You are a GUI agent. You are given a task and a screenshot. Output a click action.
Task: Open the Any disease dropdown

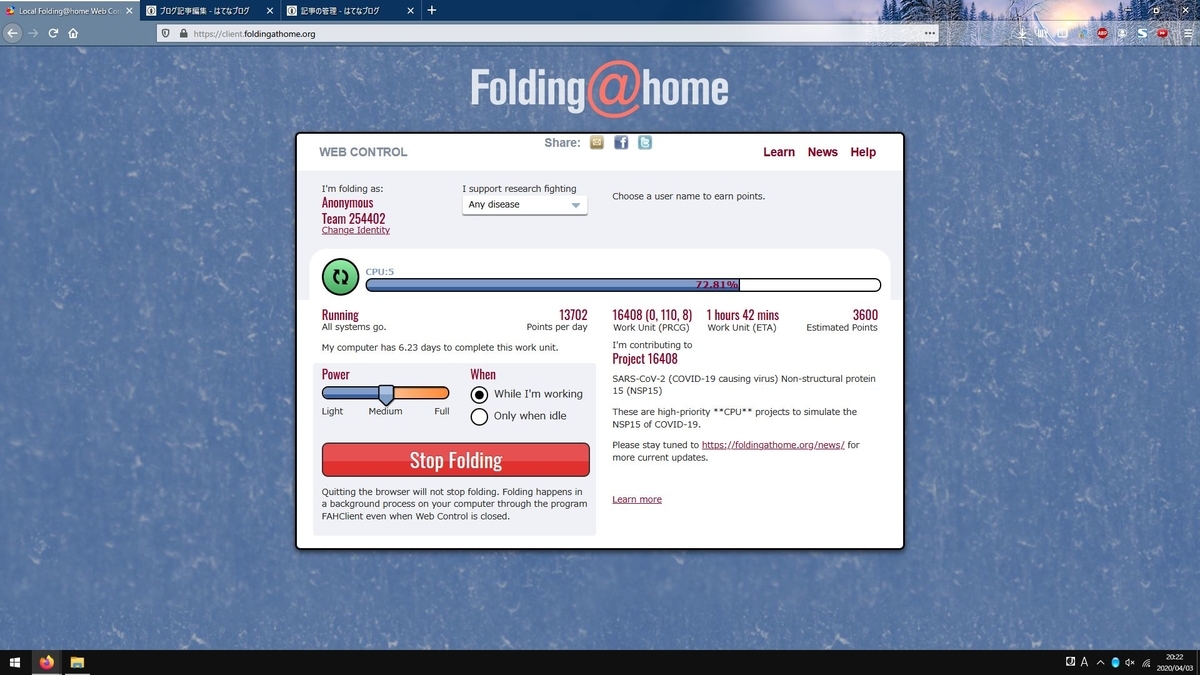[524, 205]
